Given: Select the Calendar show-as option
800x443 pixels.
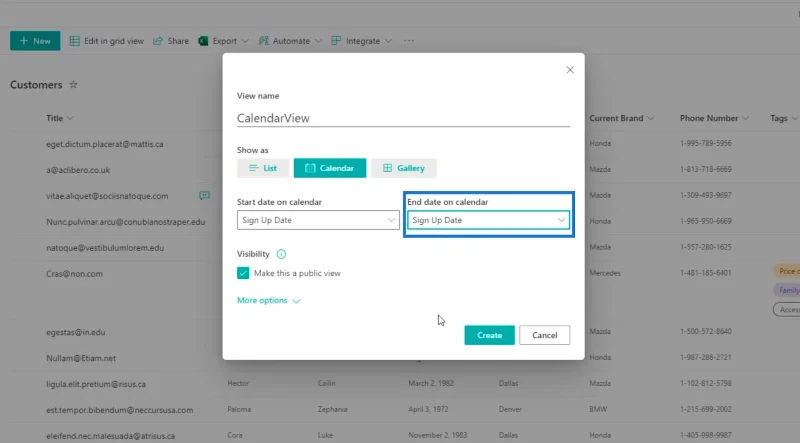Looking at the screenshot, I should (330, 168).
